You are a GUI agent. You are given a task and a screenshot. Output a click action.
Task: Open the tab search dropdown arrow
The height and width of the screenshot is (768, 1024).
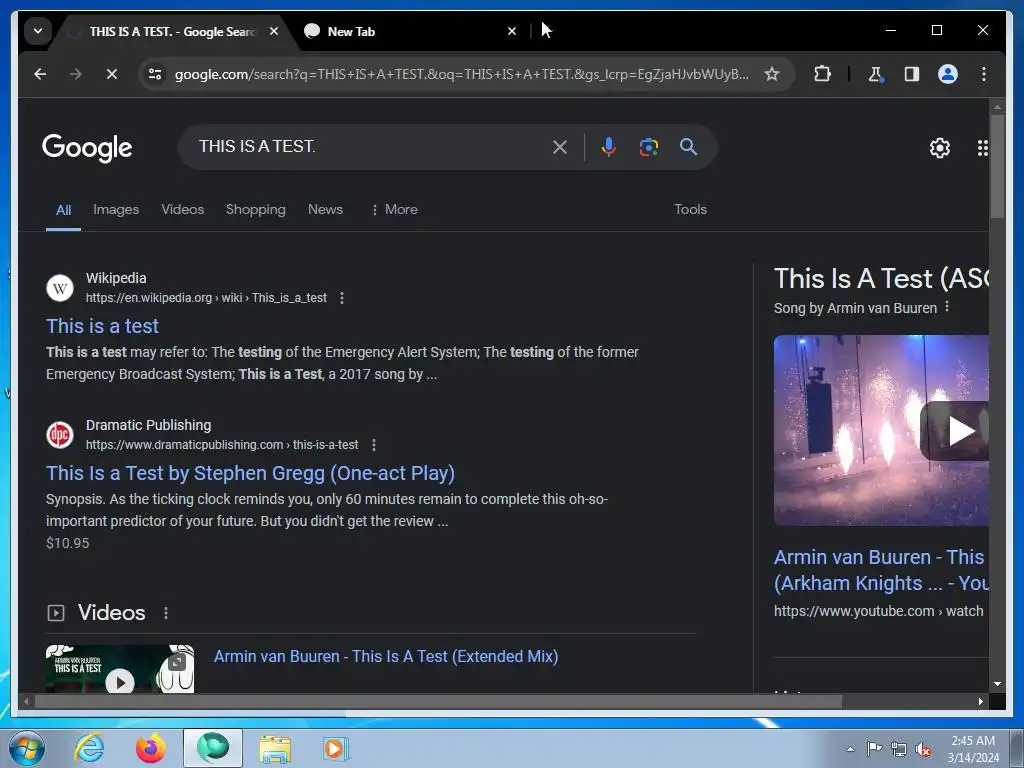pos(38,31)
